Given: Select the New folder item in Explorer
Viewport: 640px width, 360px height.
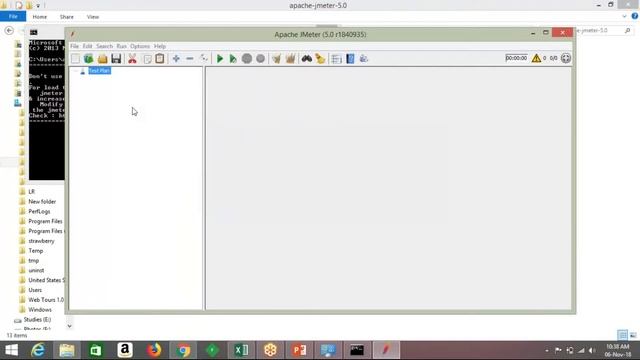Looking at the screenshot, I should click(x=42, y=202).
